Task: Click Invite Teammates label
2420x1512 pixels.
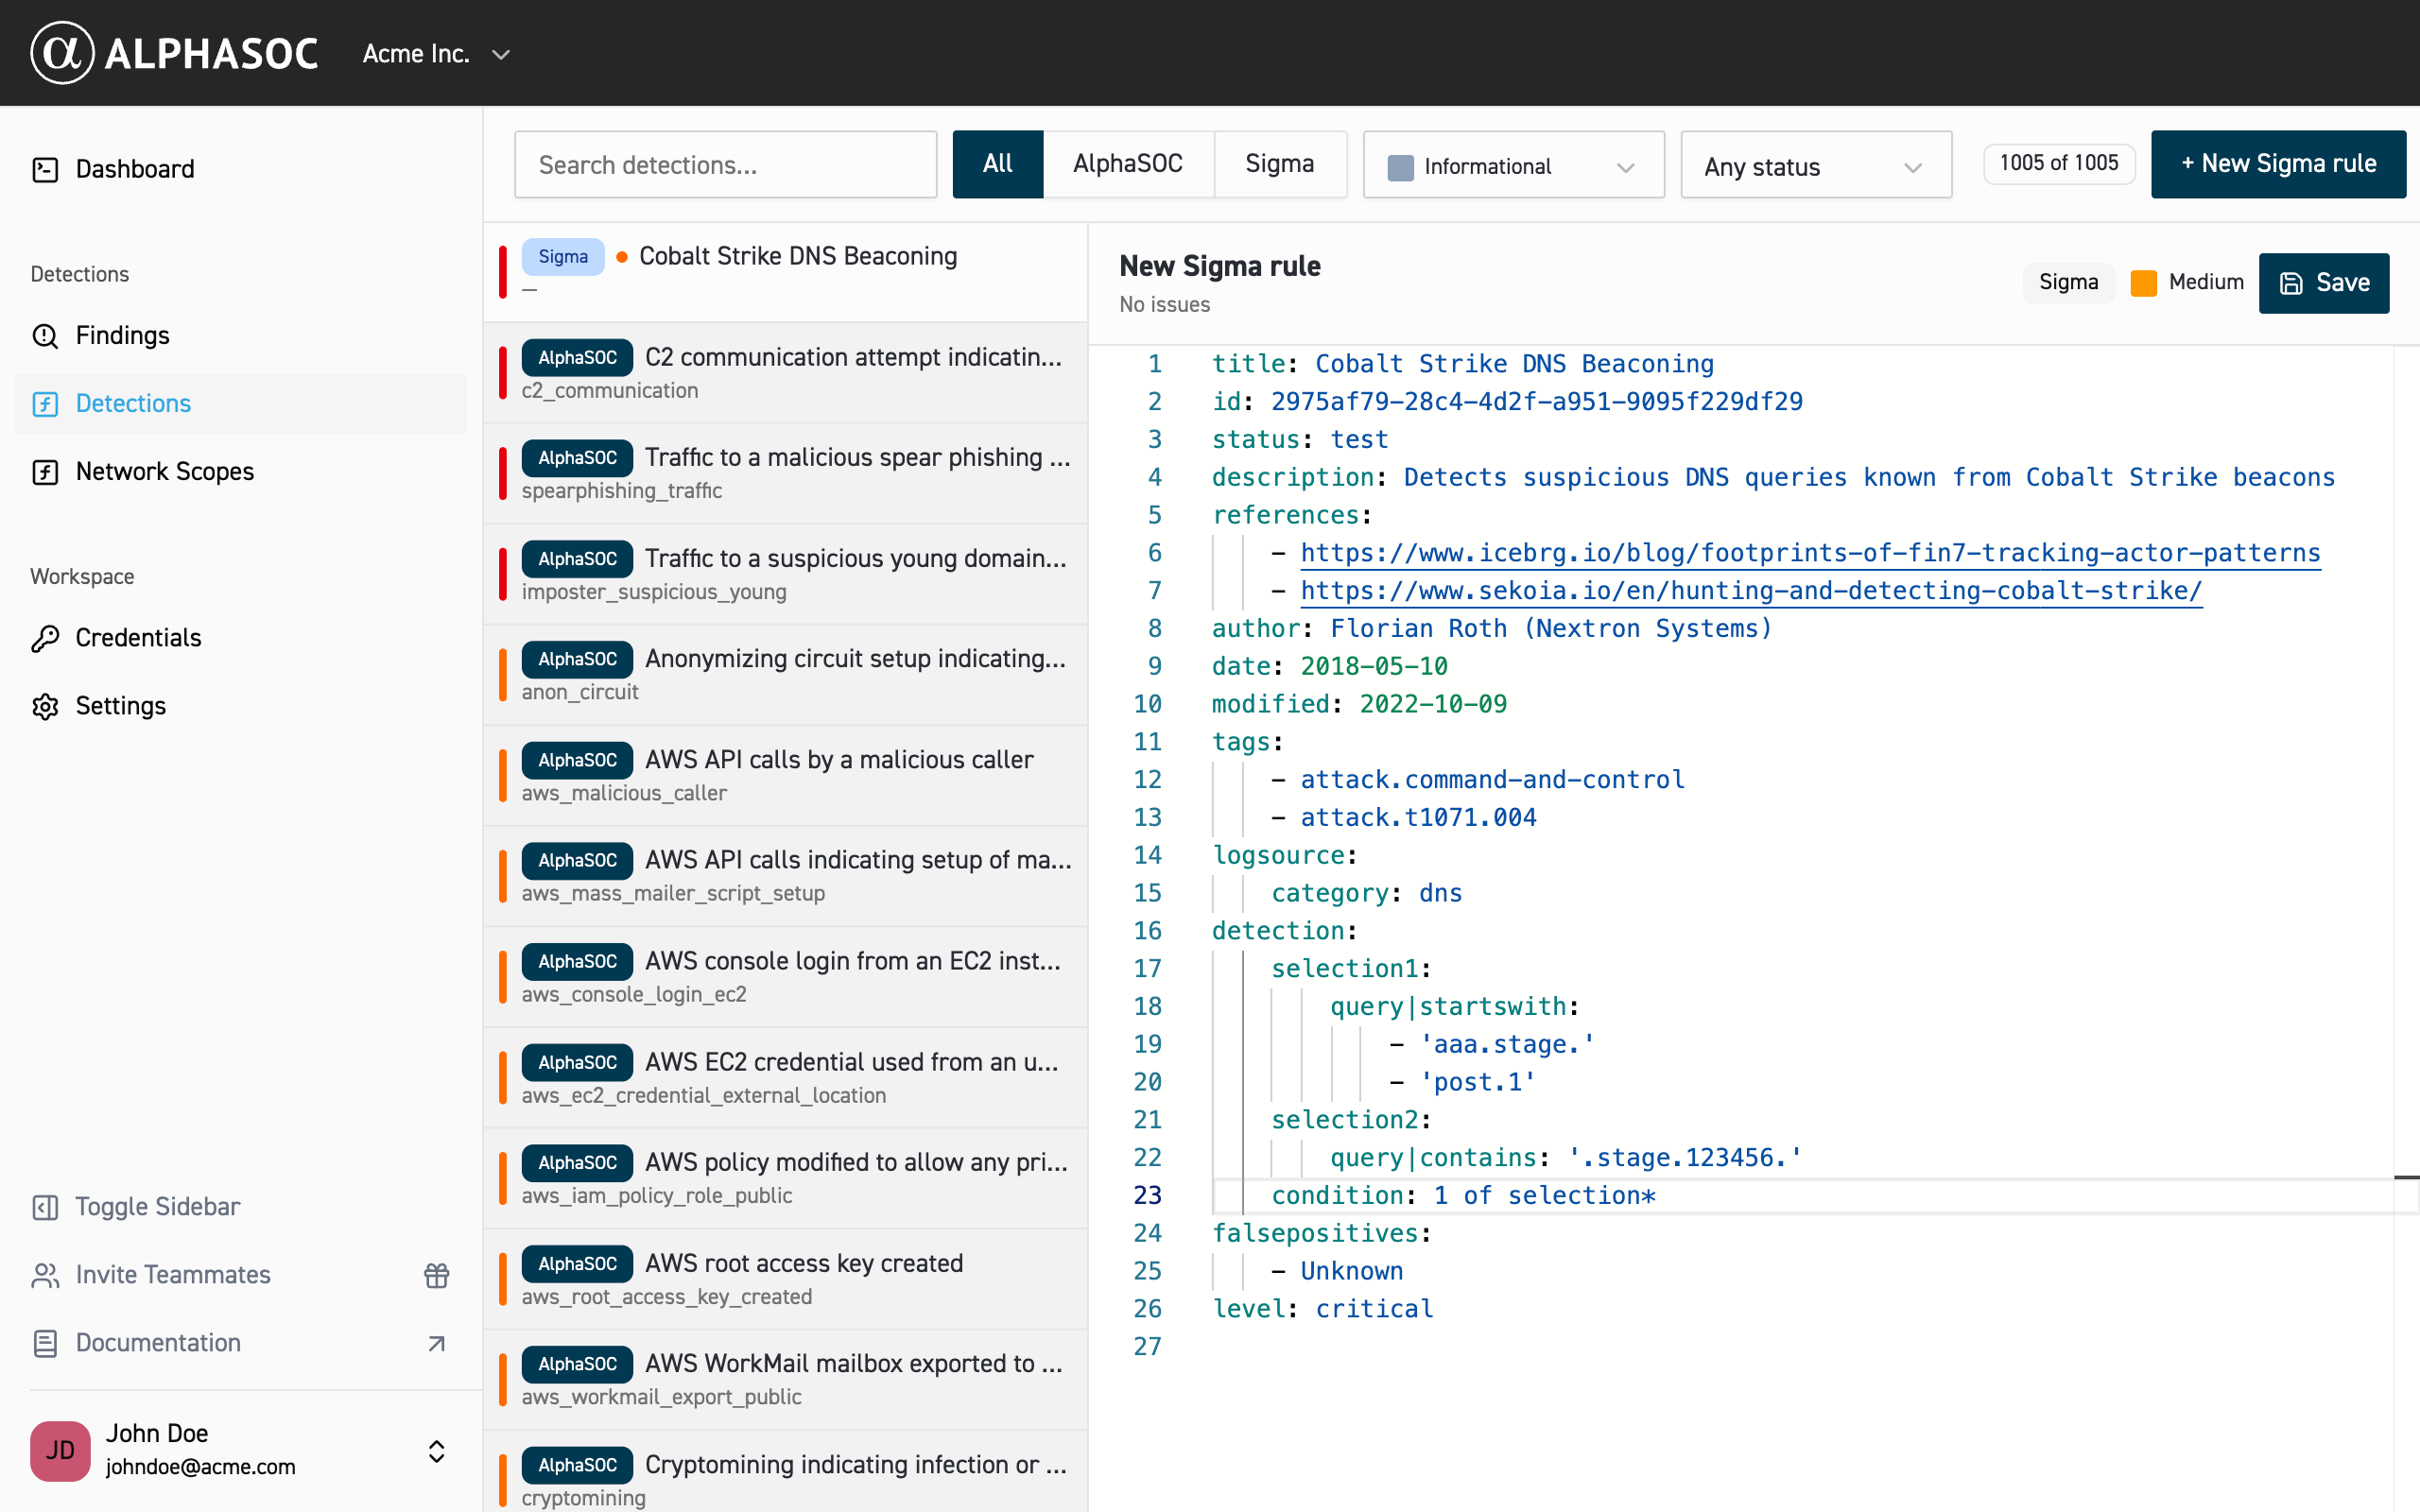Action: [173, 1275]
